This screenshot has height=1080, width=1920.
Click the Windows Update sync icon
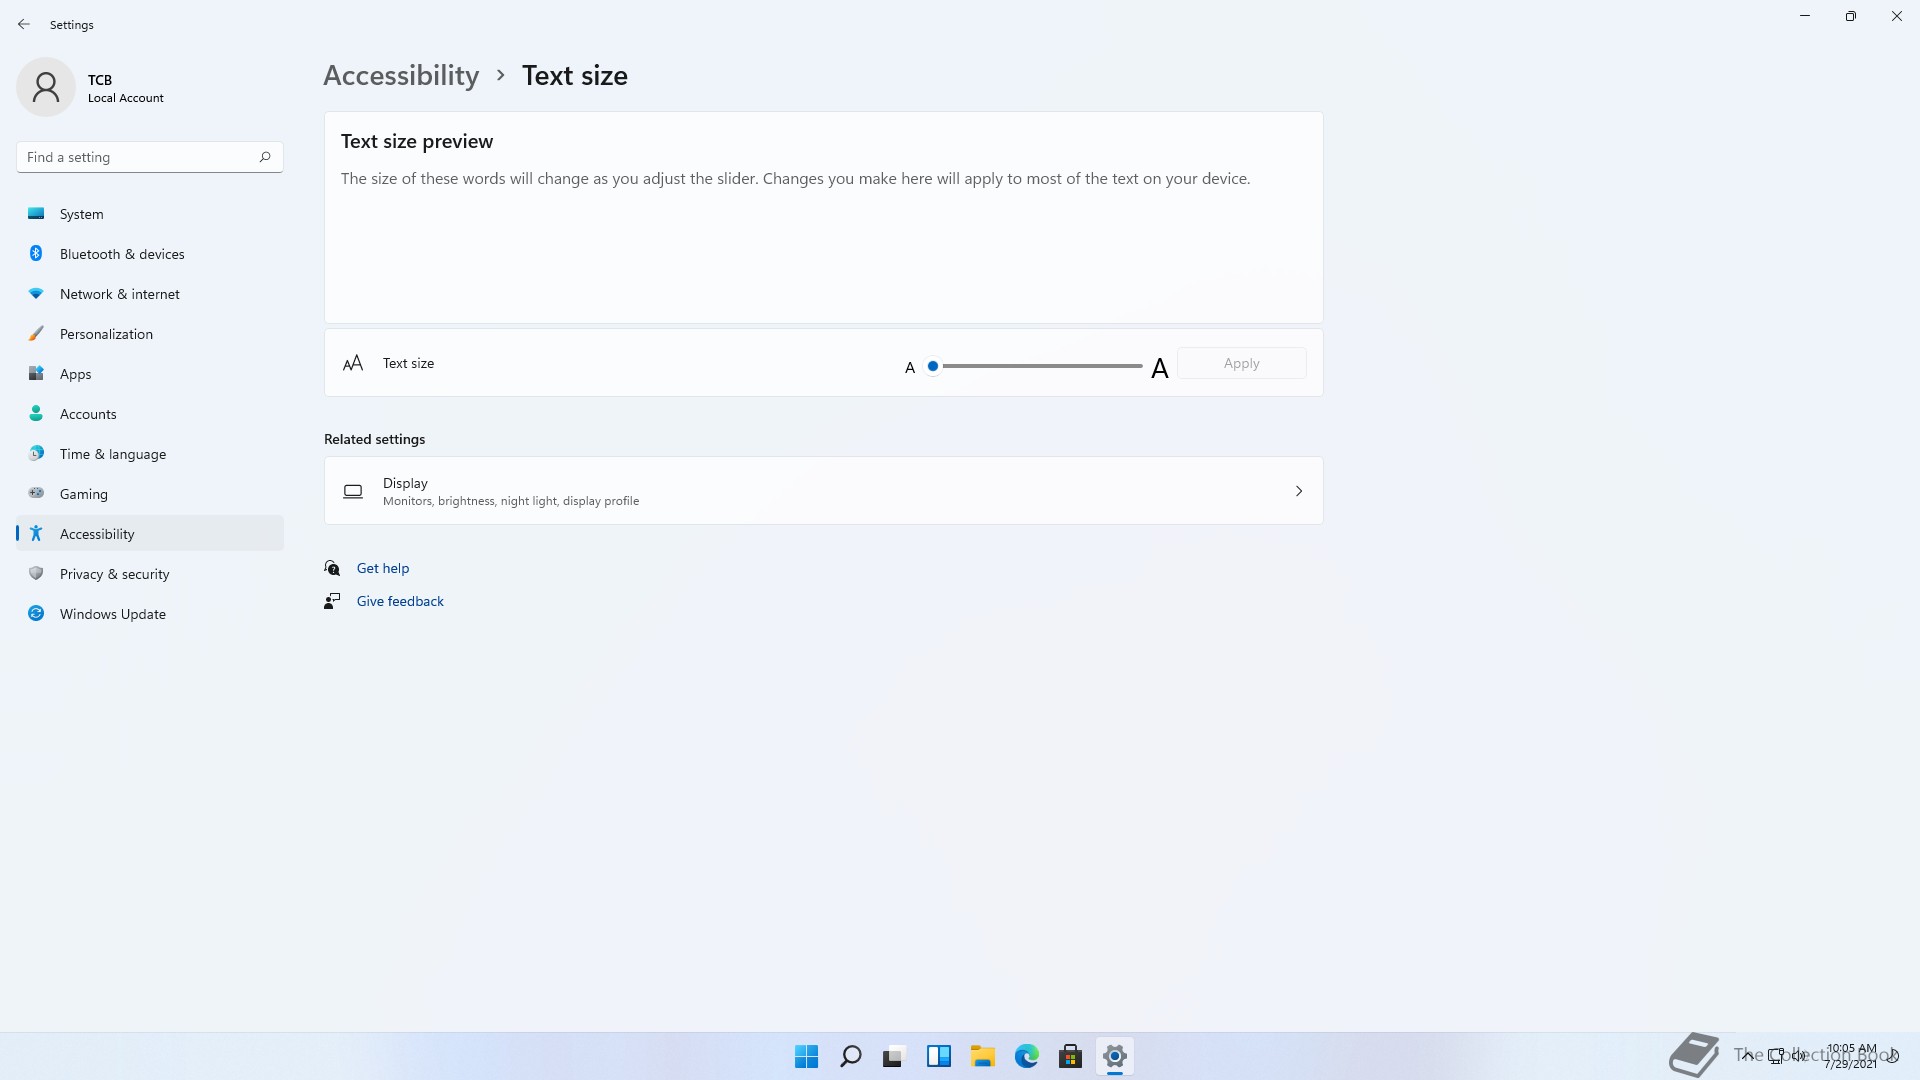click(36, 614)
